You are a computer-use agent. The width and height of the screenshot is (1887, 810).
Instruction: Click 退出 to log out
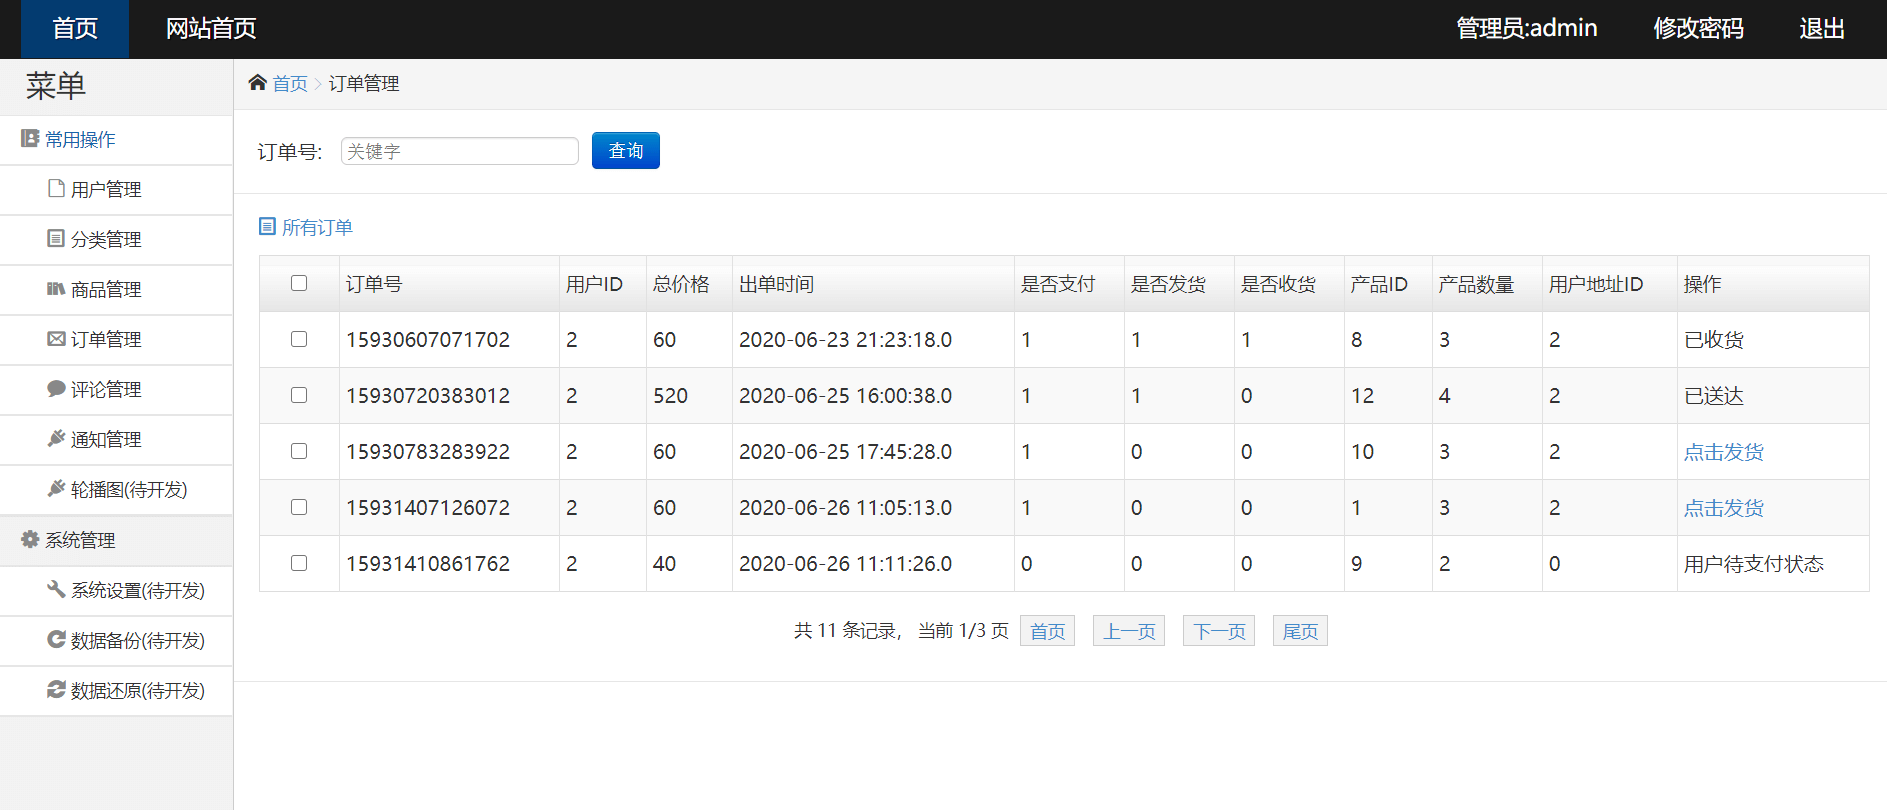pos(1822,29)
